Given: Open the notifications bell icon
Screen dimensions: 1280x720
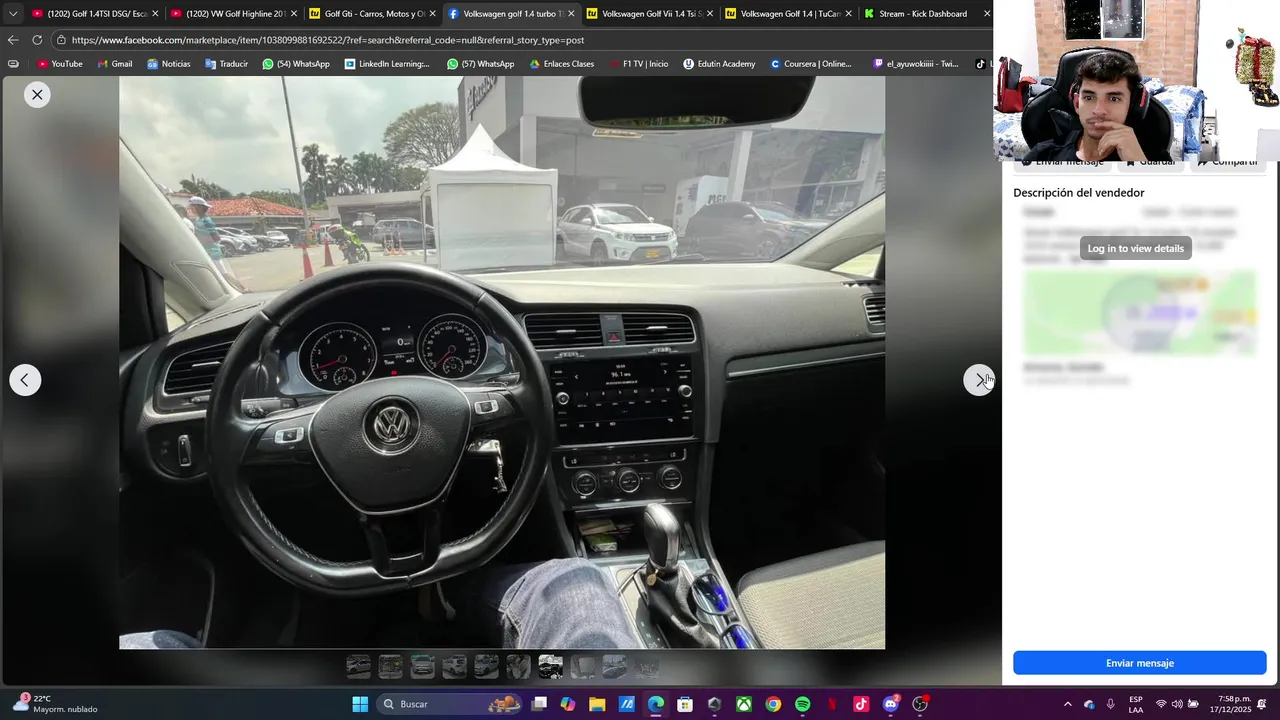Looking at the screenshot, I should click(x=1262, y=704).
